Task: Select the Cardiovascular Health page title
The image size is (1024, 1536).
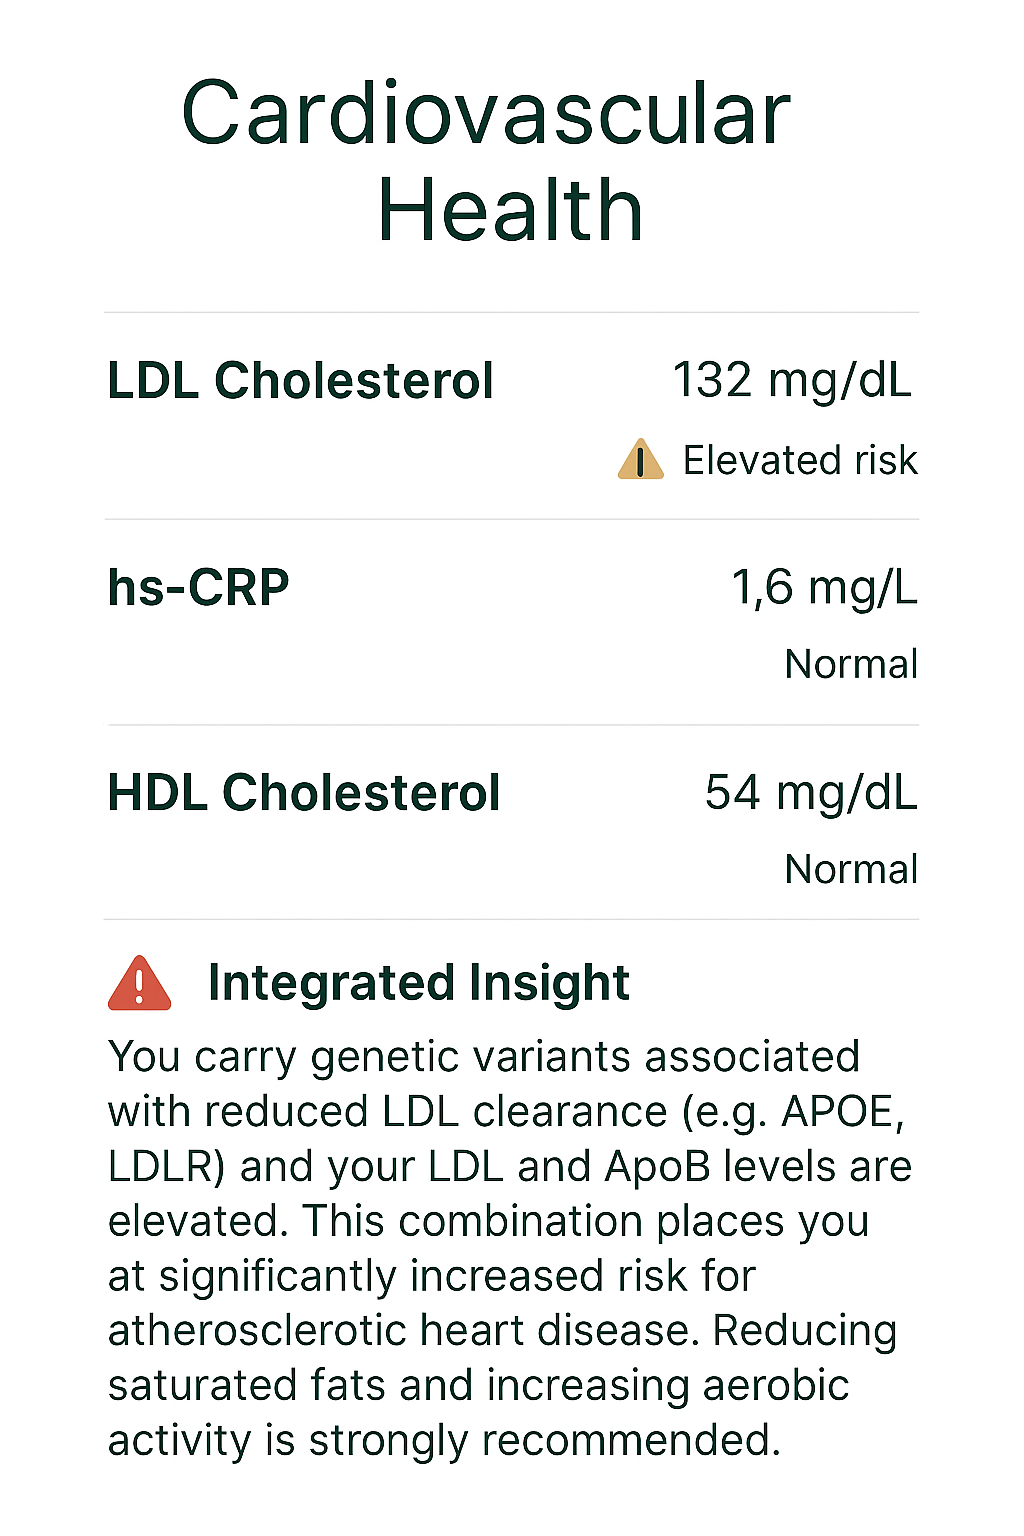Action: [486, 161]
